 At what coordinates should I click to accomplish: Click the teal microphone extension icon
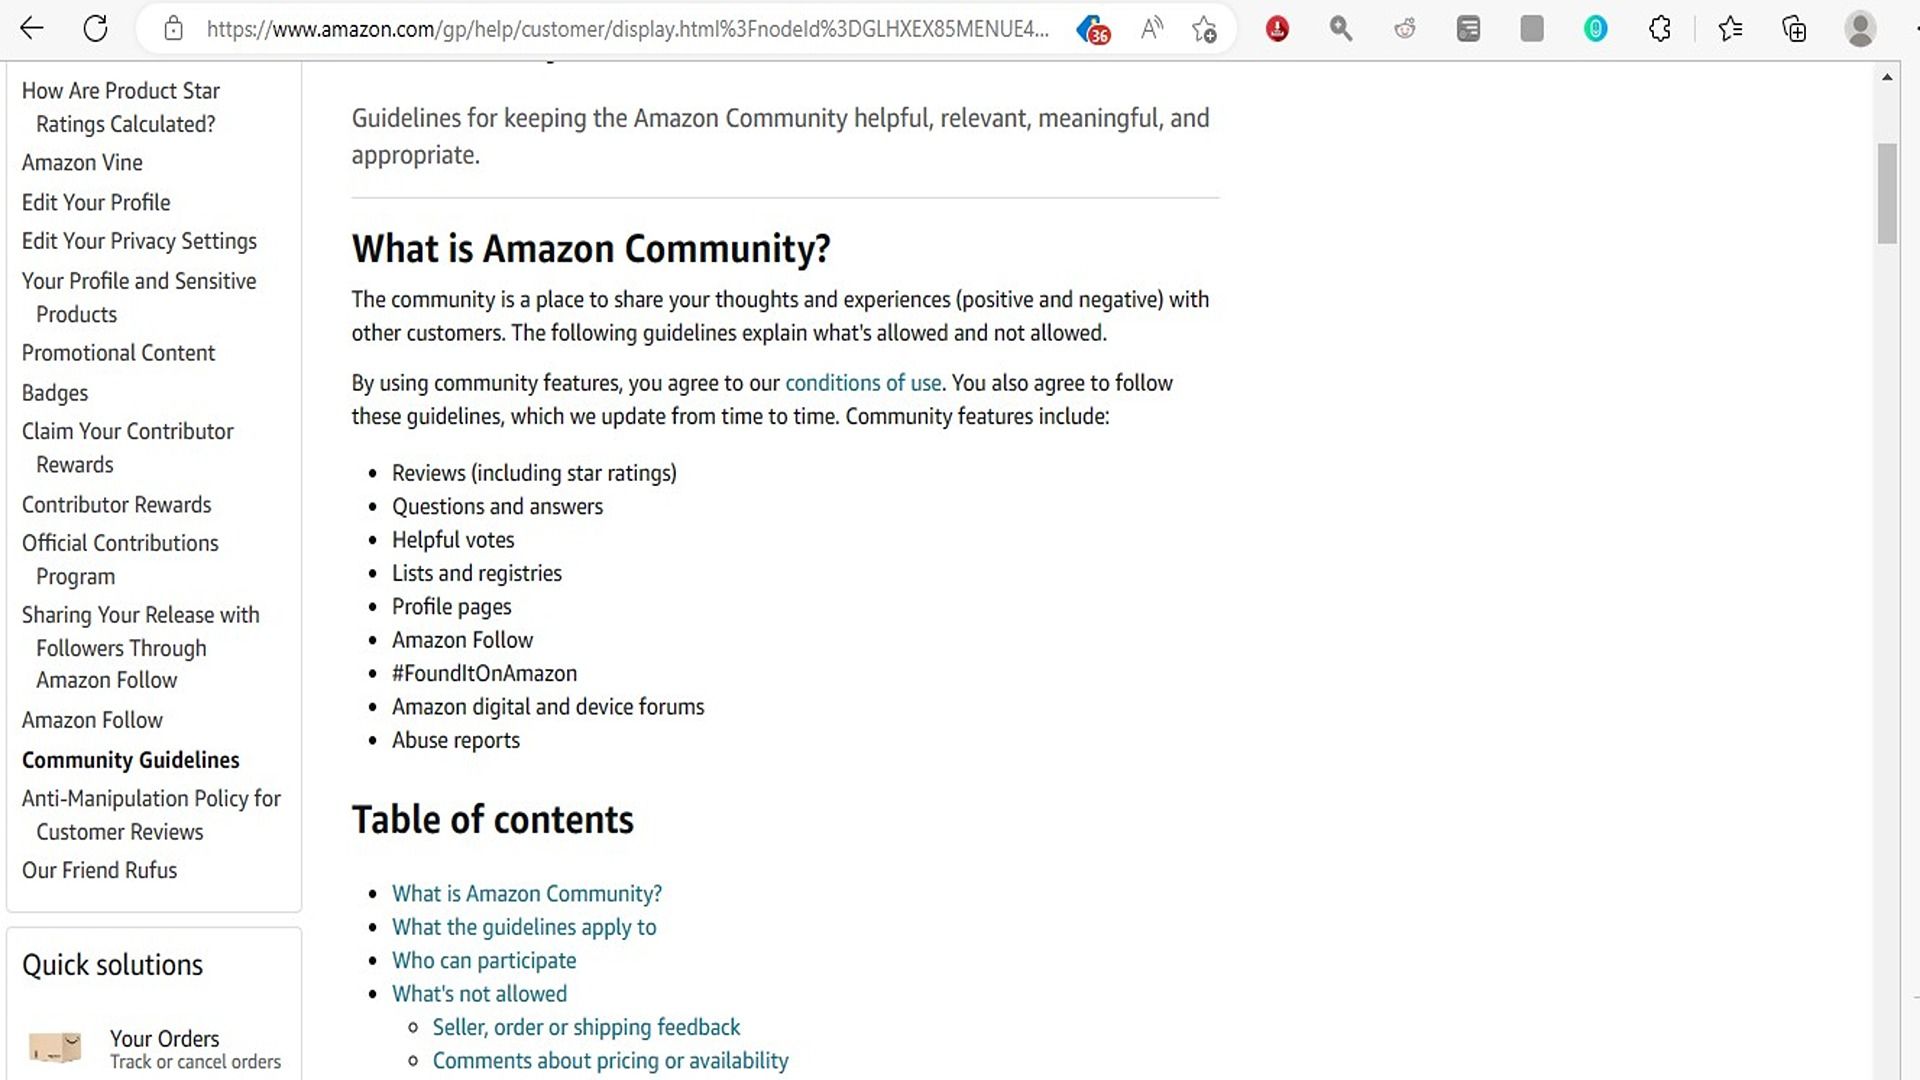tap(1595, 28)
